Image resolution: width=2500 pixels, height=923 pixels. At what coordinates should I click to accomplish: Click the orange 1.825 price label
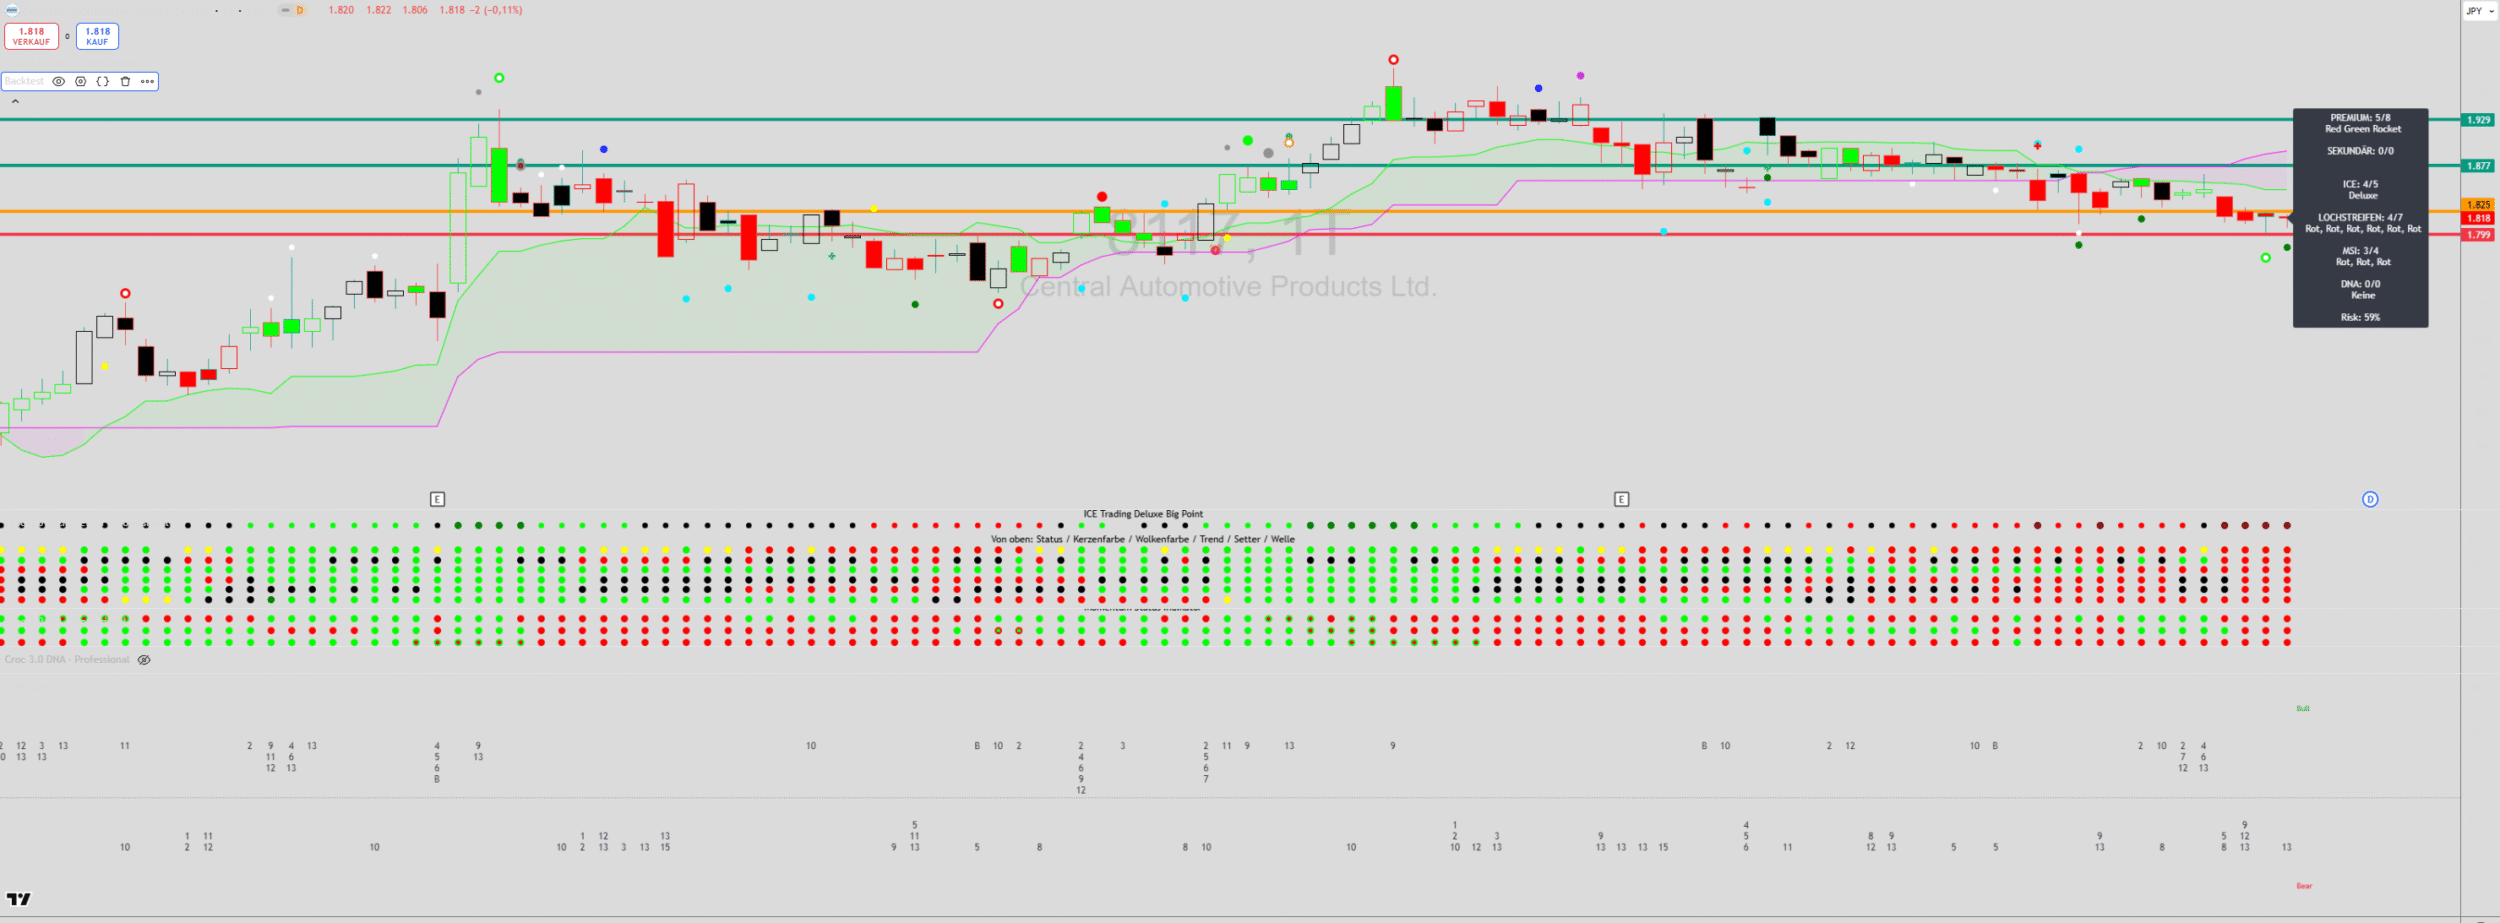(x=2478, y=205)
